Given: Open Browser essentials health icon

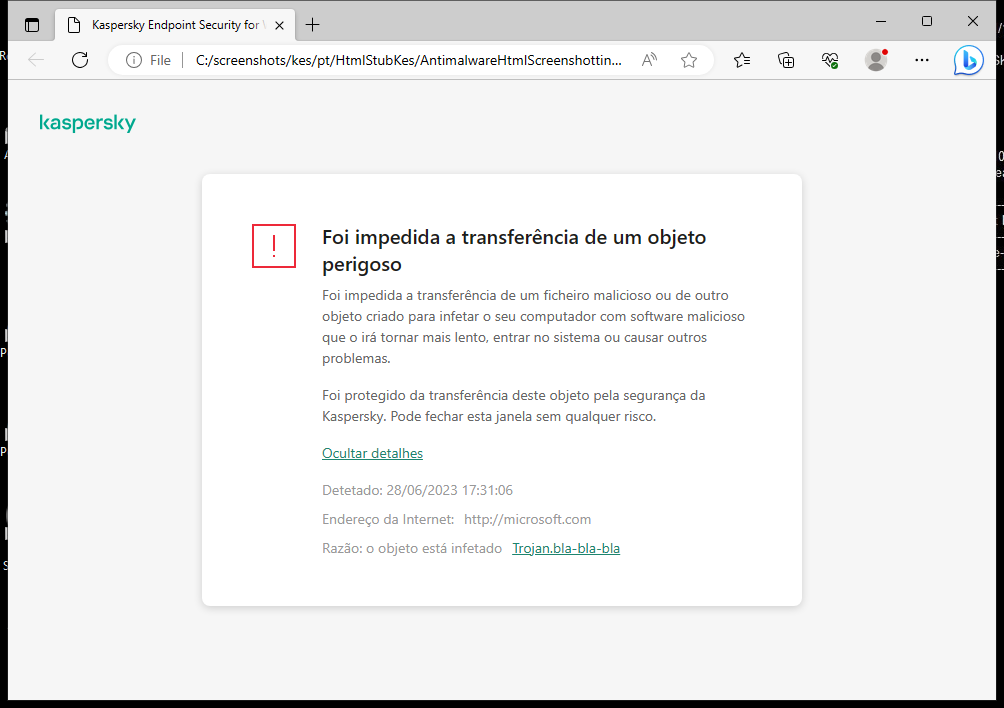Looking at the screenshot, I should click(x=830, y=60).
